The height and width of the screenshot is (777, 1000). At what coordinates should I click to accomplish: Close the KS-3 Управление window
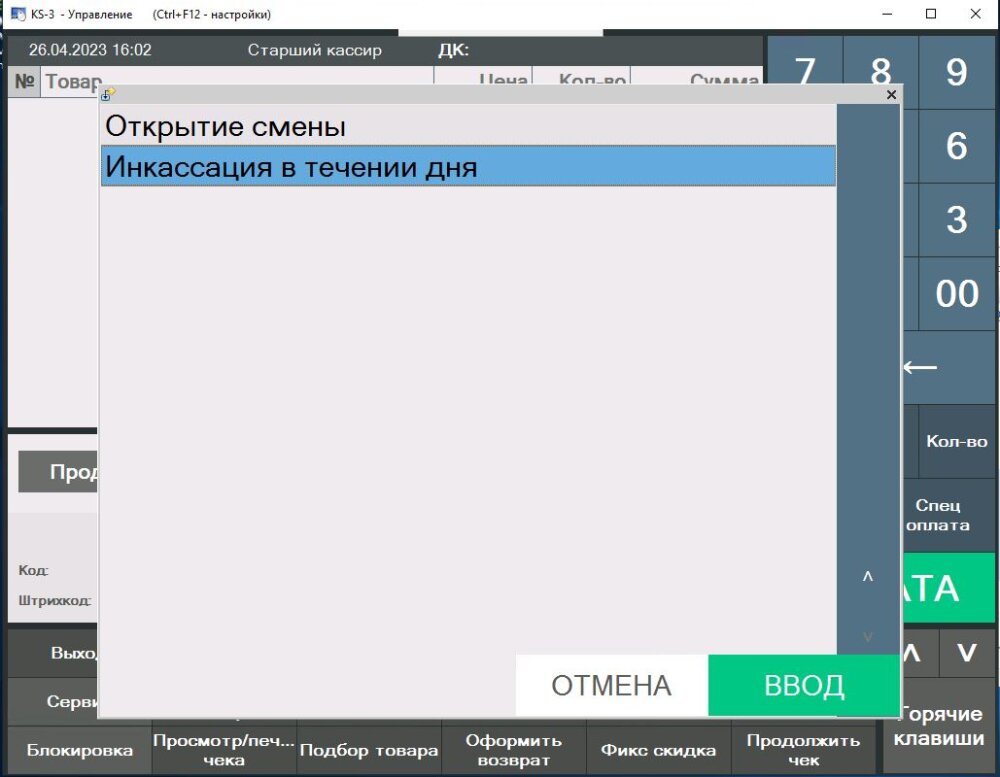(x=976, y=13)
